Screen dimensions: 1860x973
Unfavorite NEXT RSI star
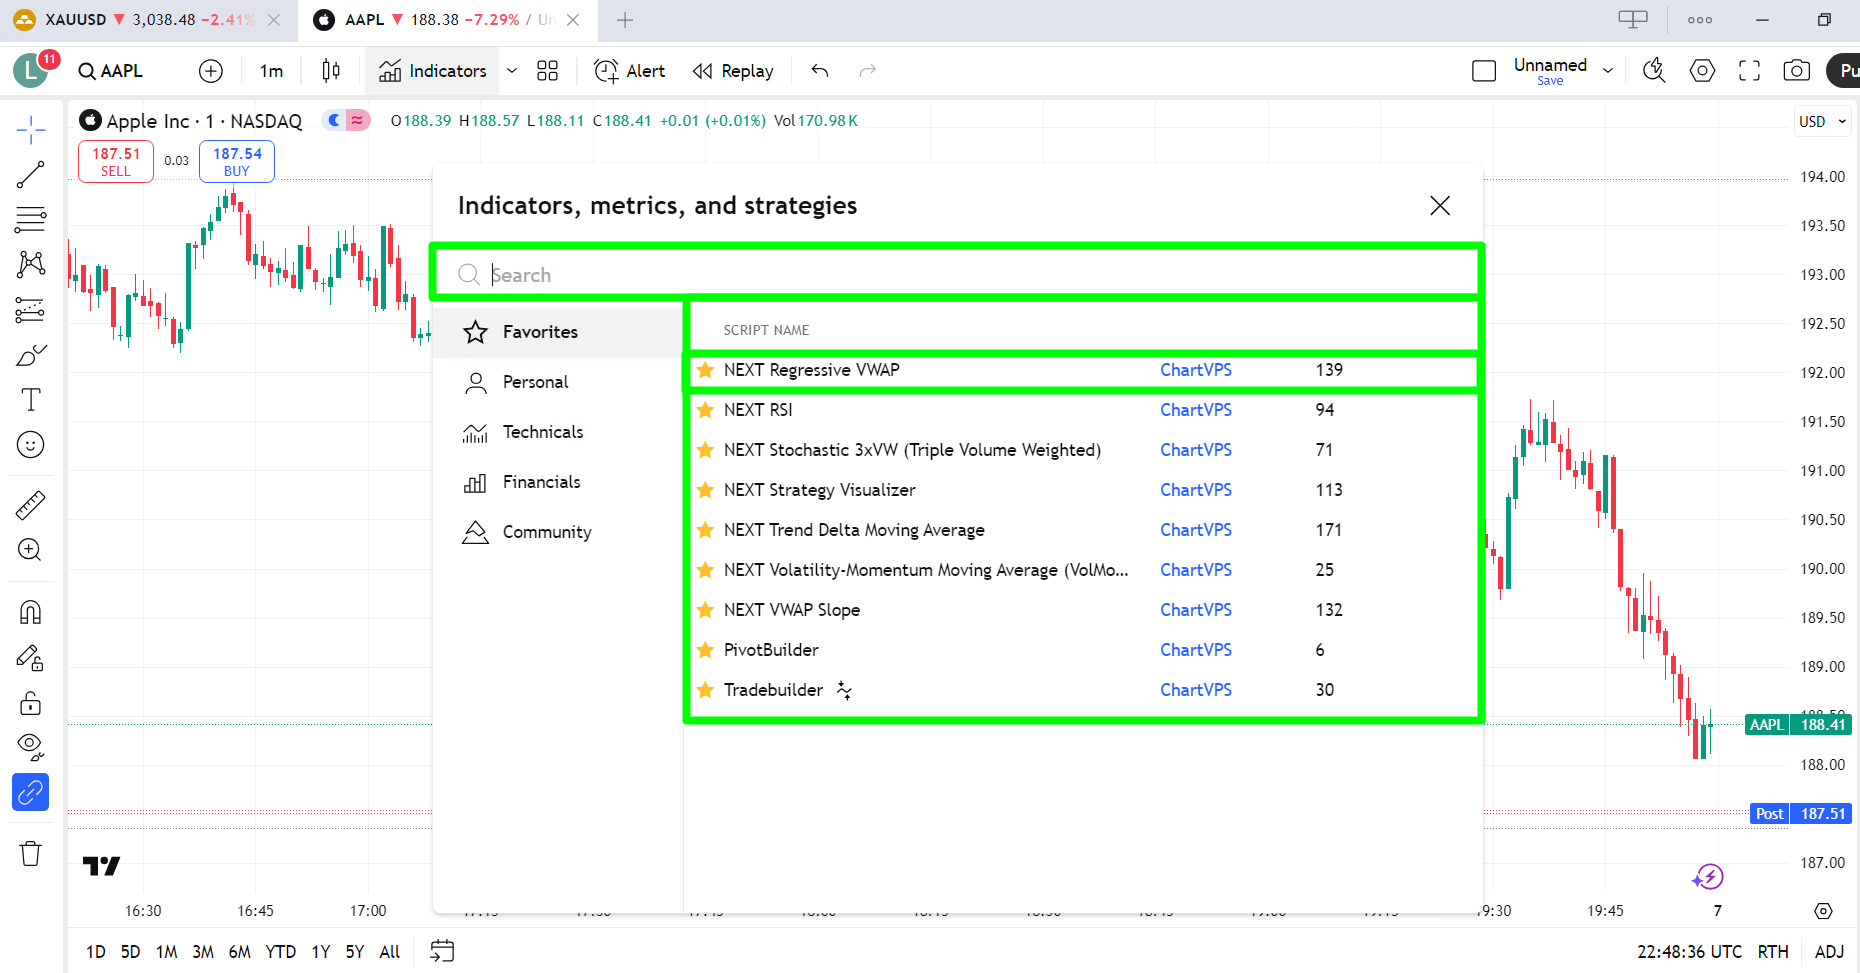pyautogui.click(x=705, y=410)
